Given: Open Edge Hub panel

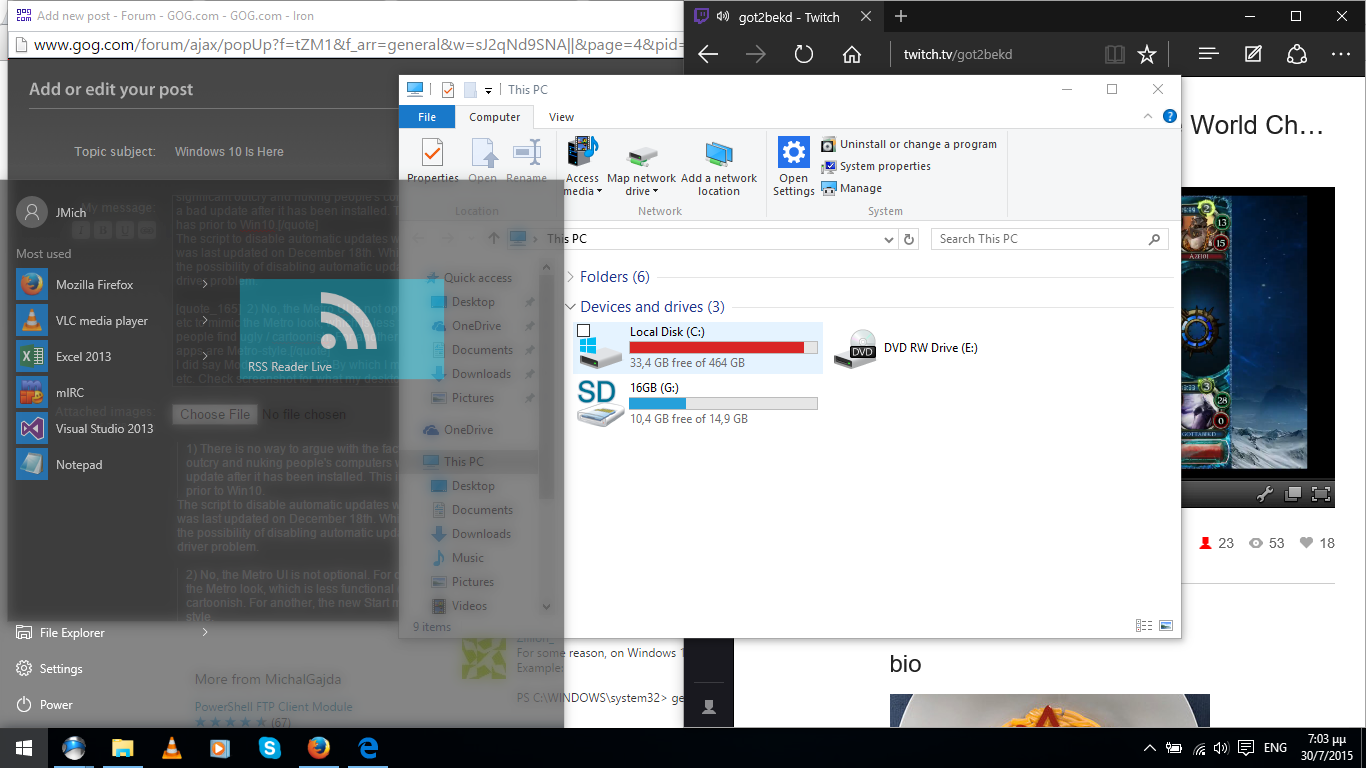Looking at the screenshot, I should (x=1208, y=54).
